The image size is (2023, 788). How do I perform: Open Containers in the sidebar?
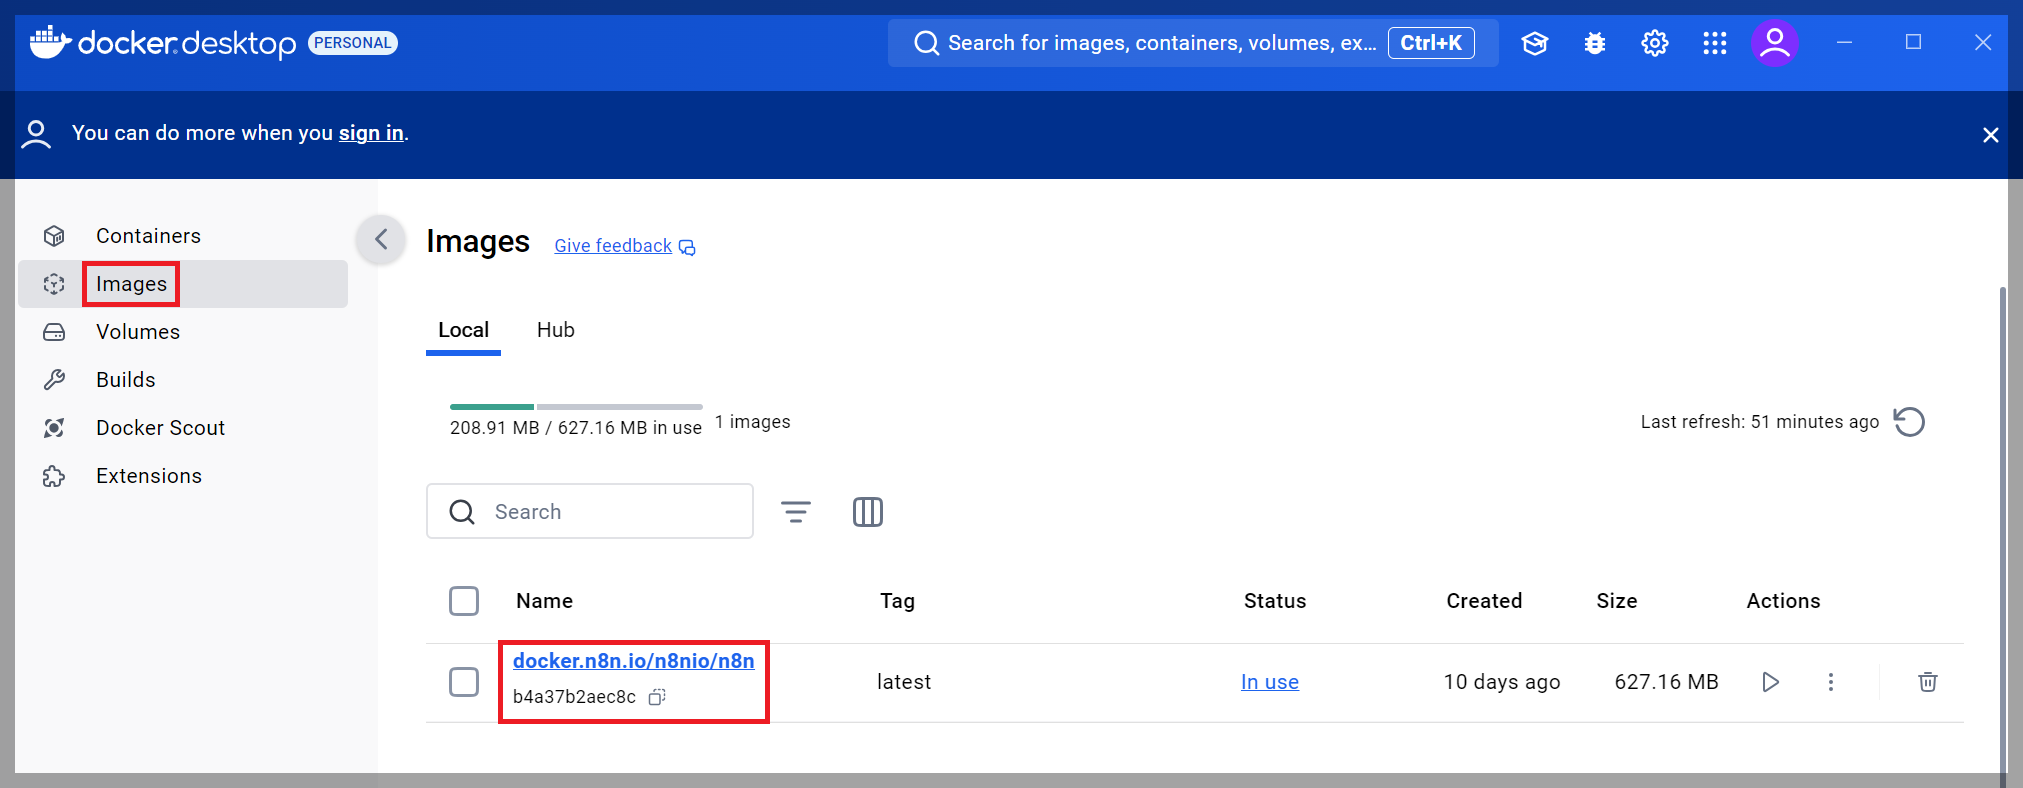(183, 236)
